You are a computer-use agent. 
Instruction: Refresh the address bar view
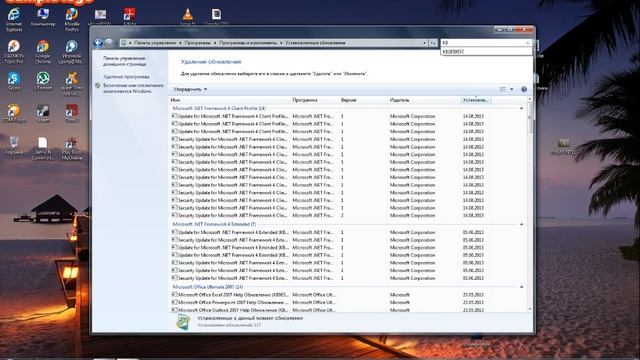433,43
